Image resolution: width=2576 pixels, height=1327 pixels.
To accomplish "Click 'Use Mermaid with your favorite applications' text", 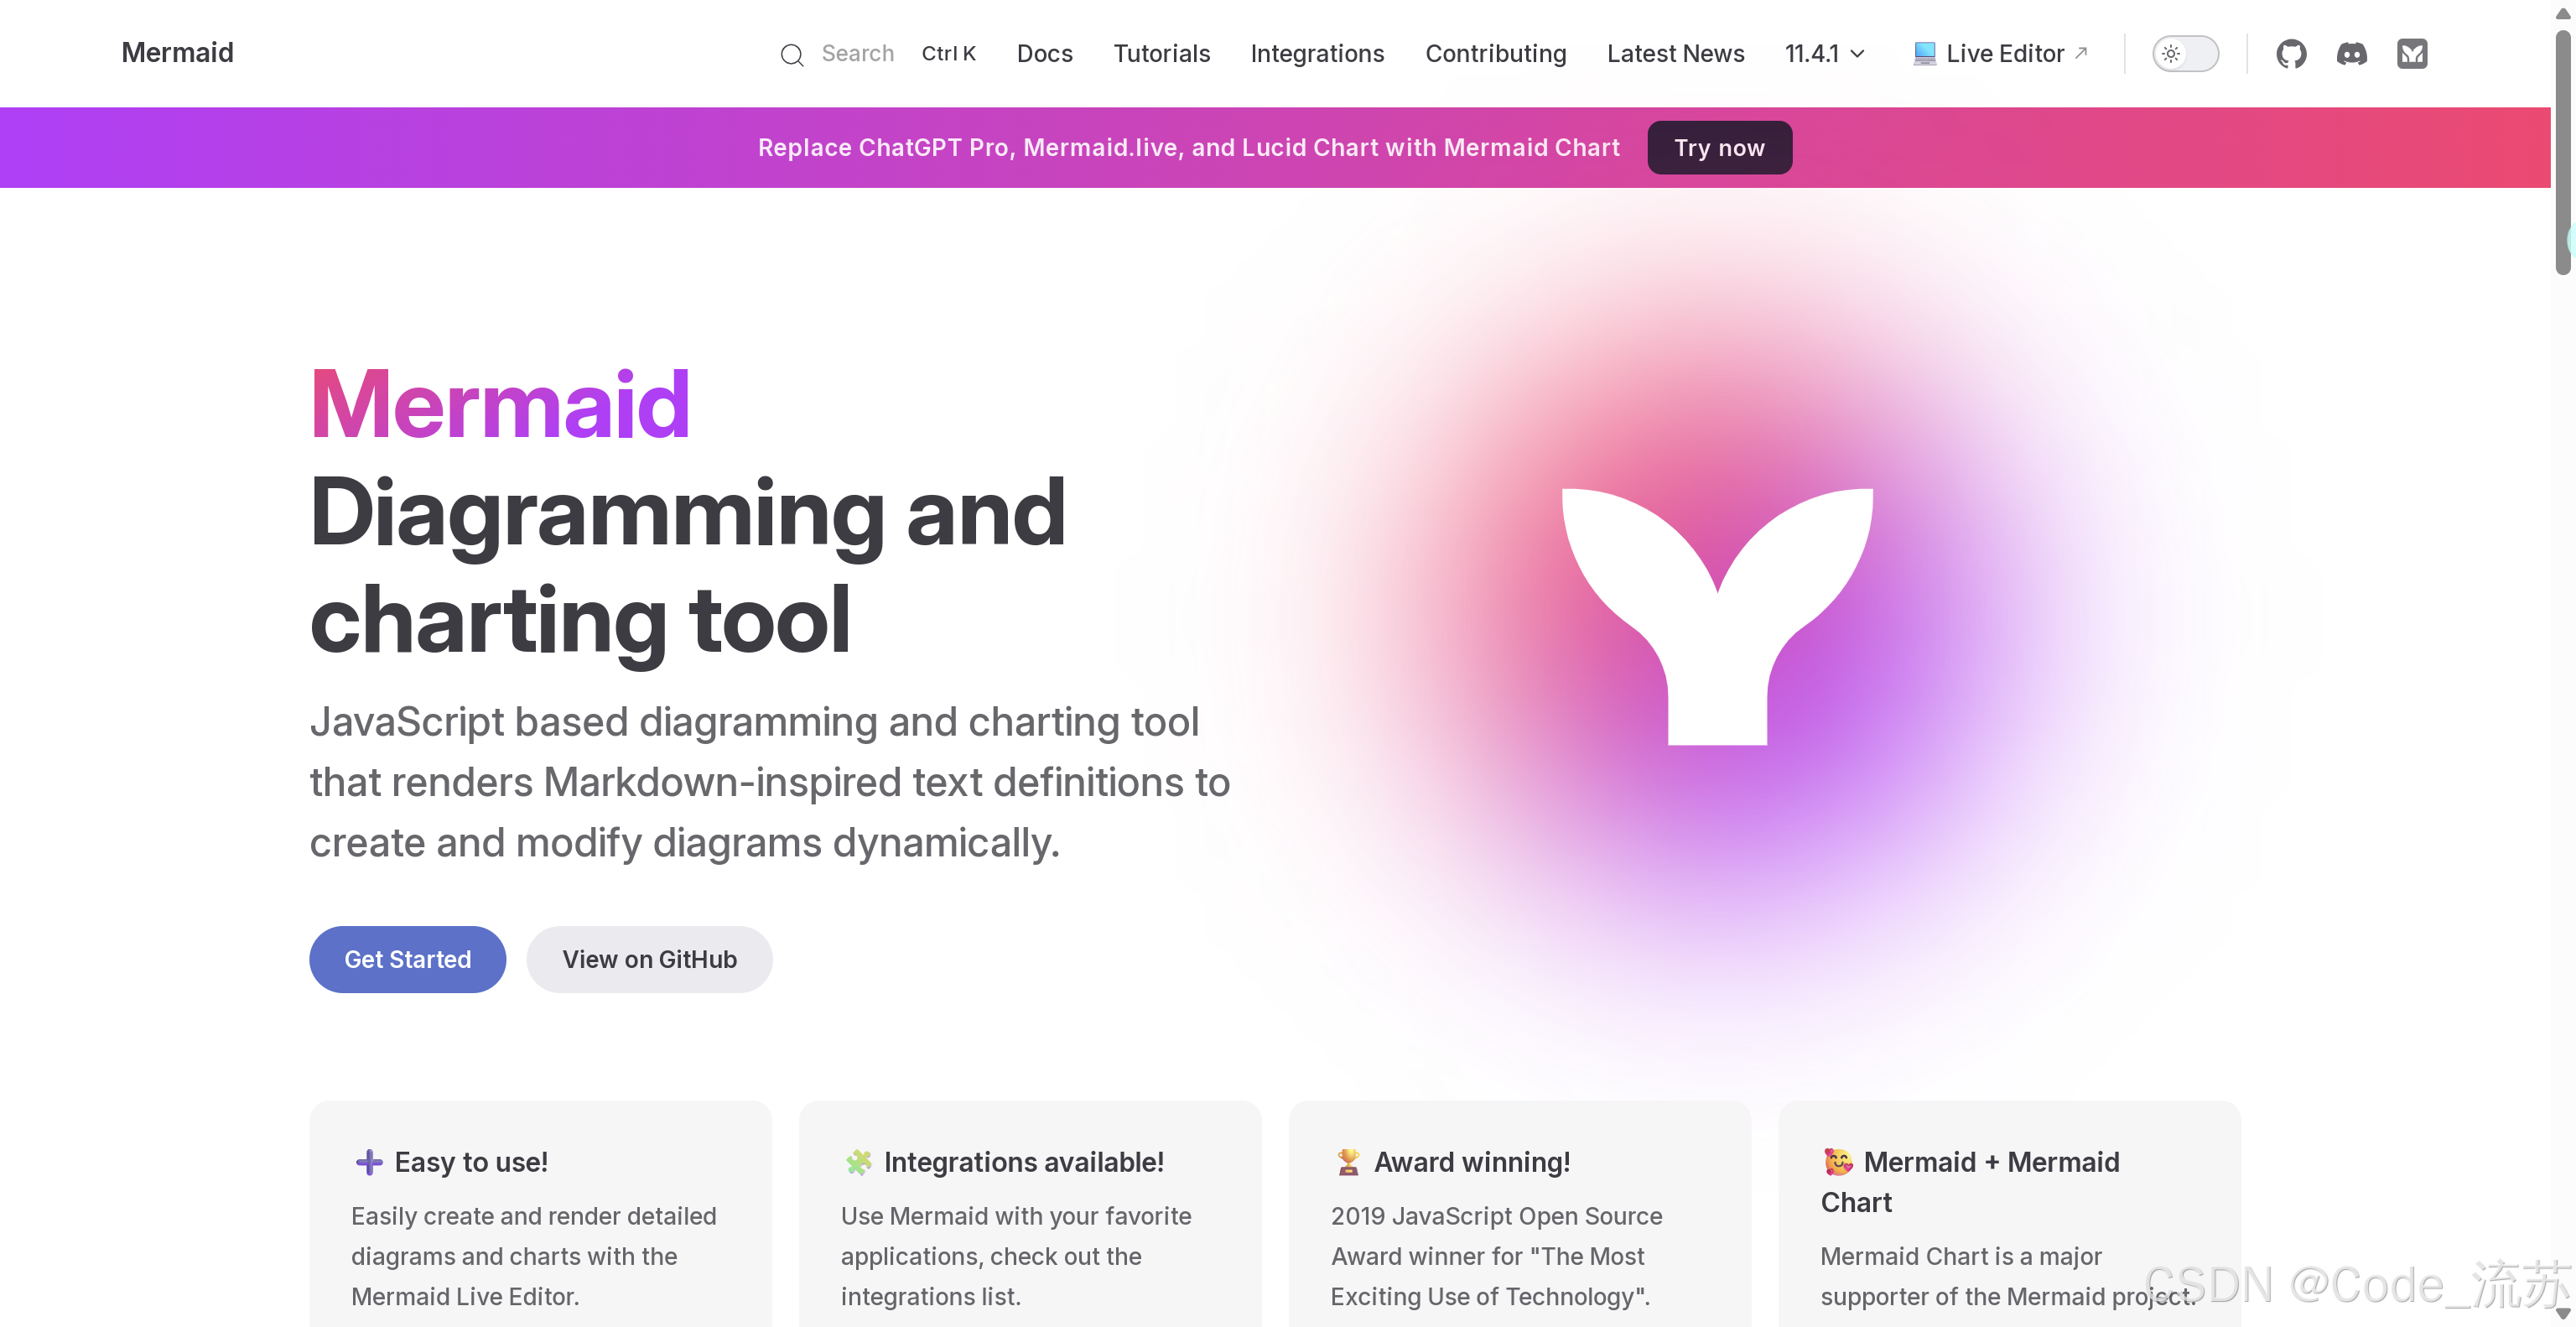I will (x=1016, y=1256).
